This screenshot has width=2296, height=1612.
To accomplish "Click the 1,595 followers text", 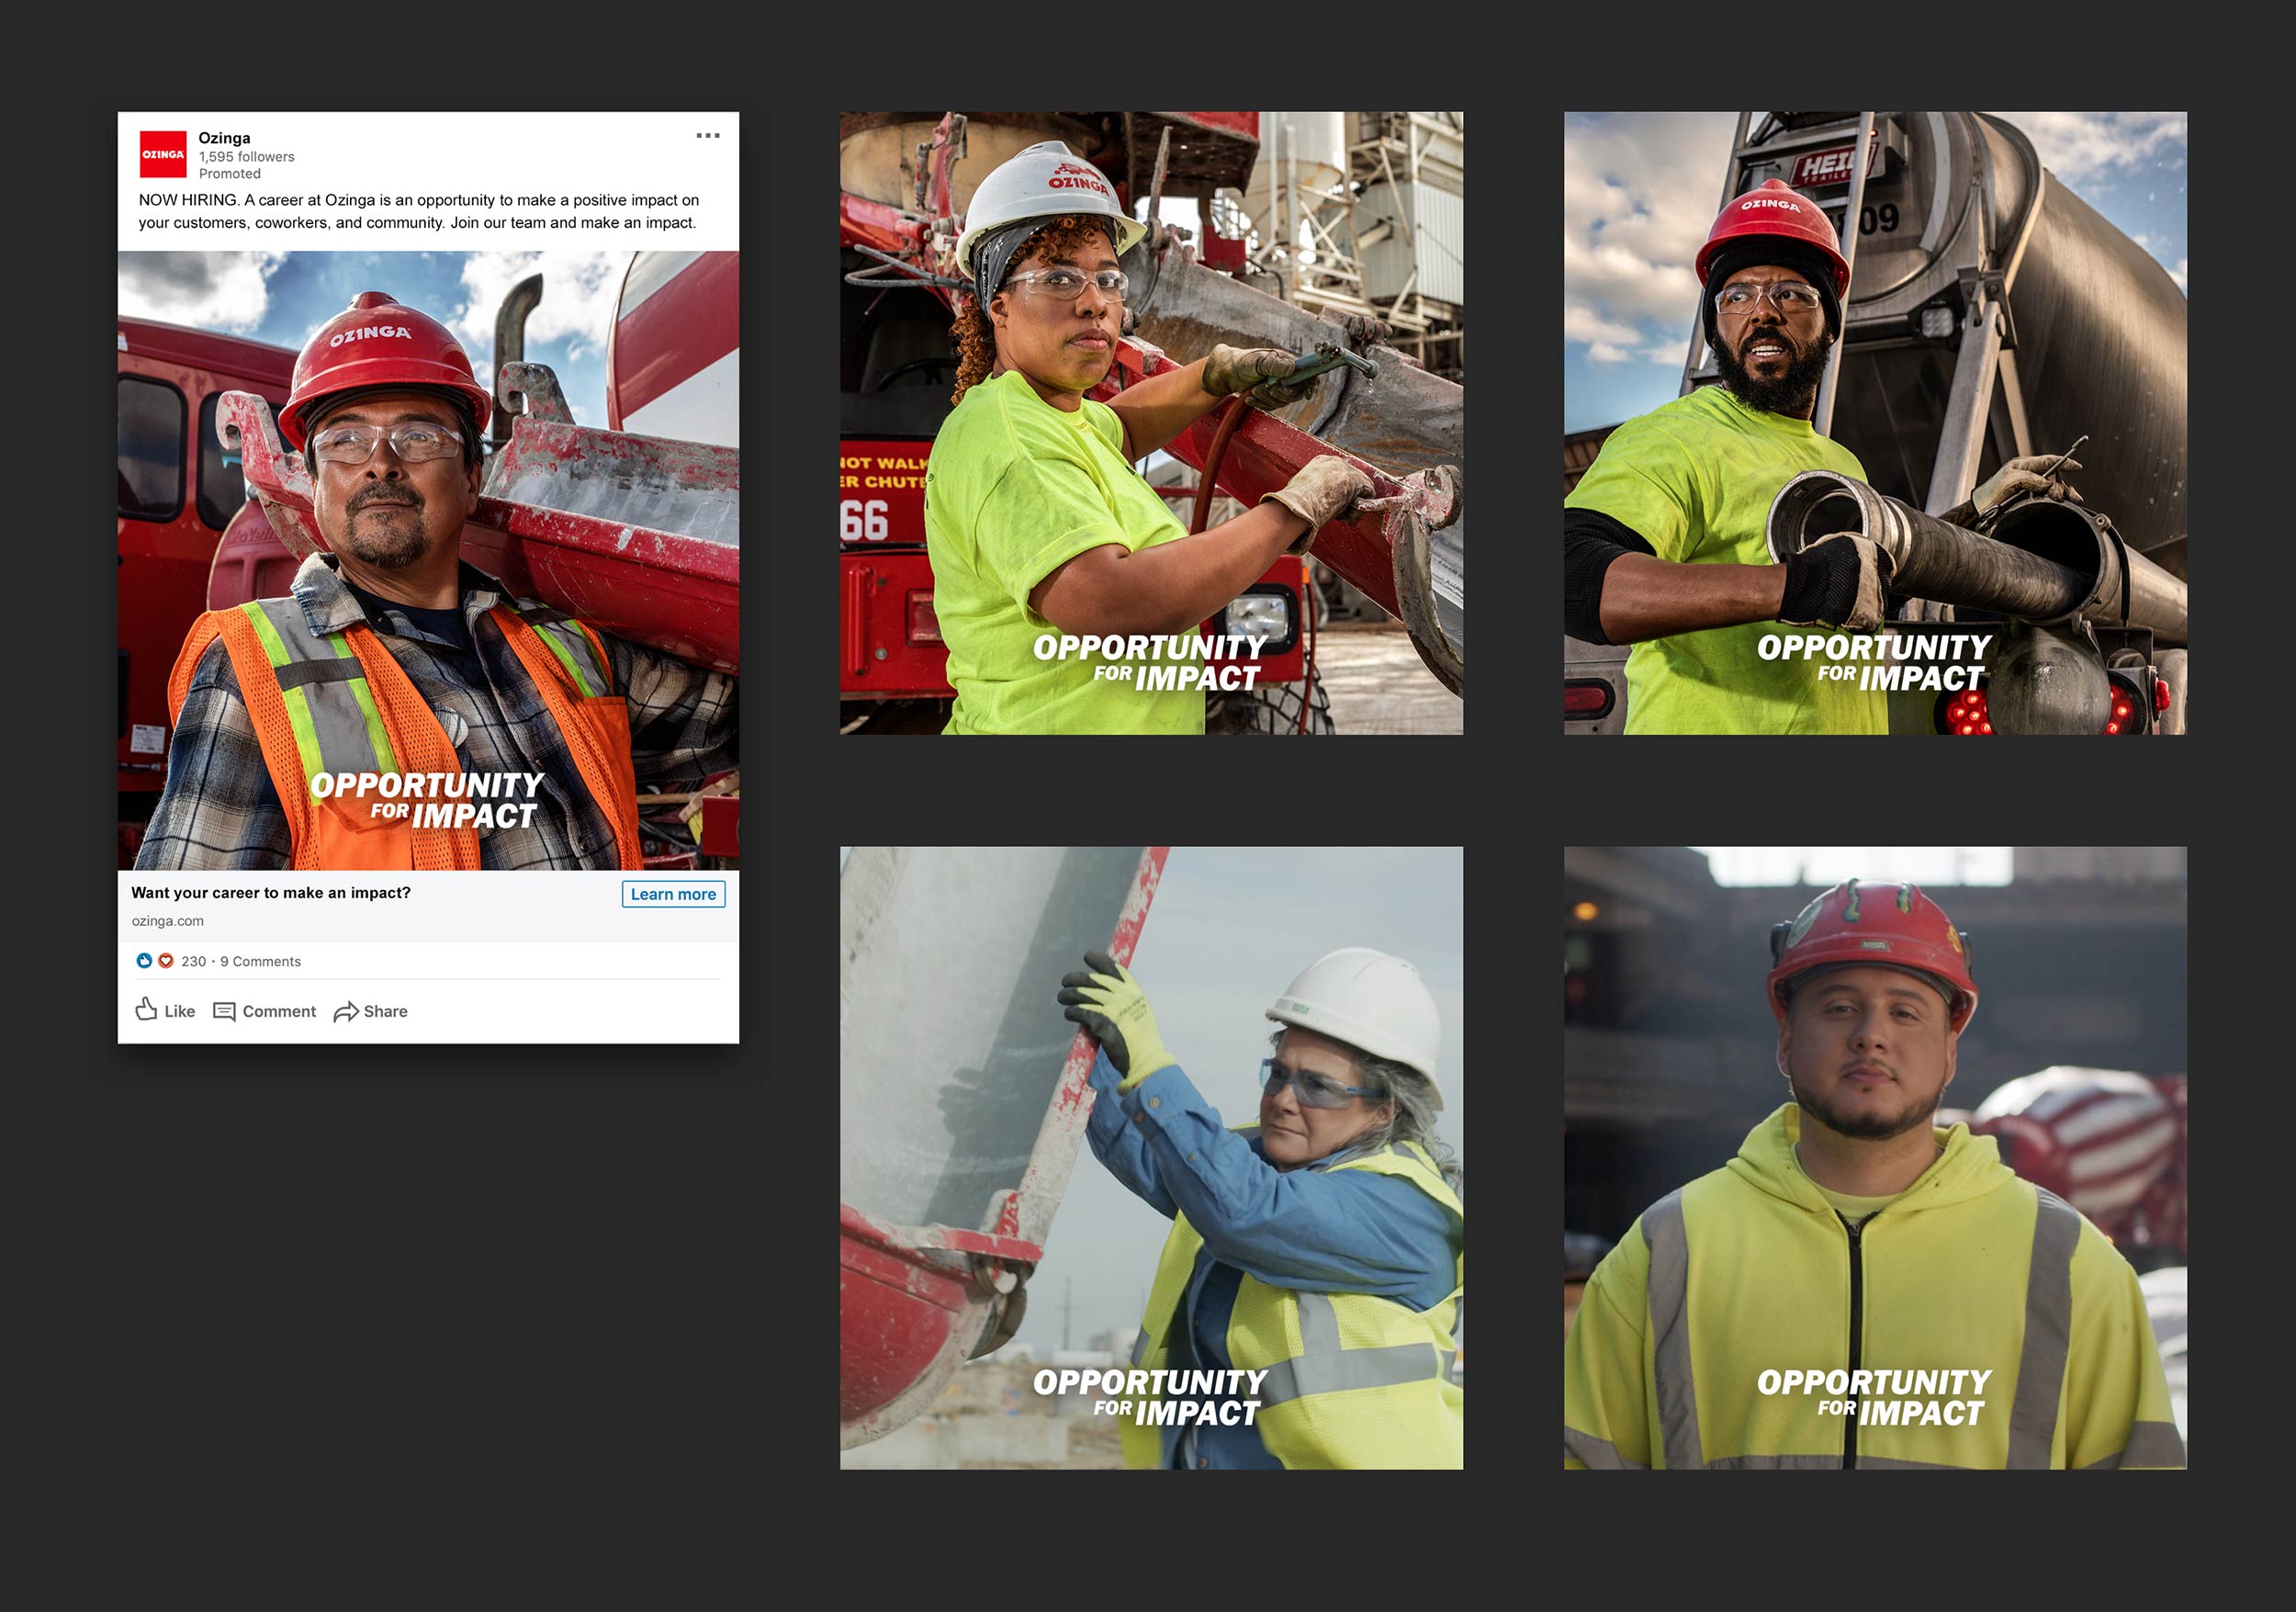I will click(x=246, y=157).
